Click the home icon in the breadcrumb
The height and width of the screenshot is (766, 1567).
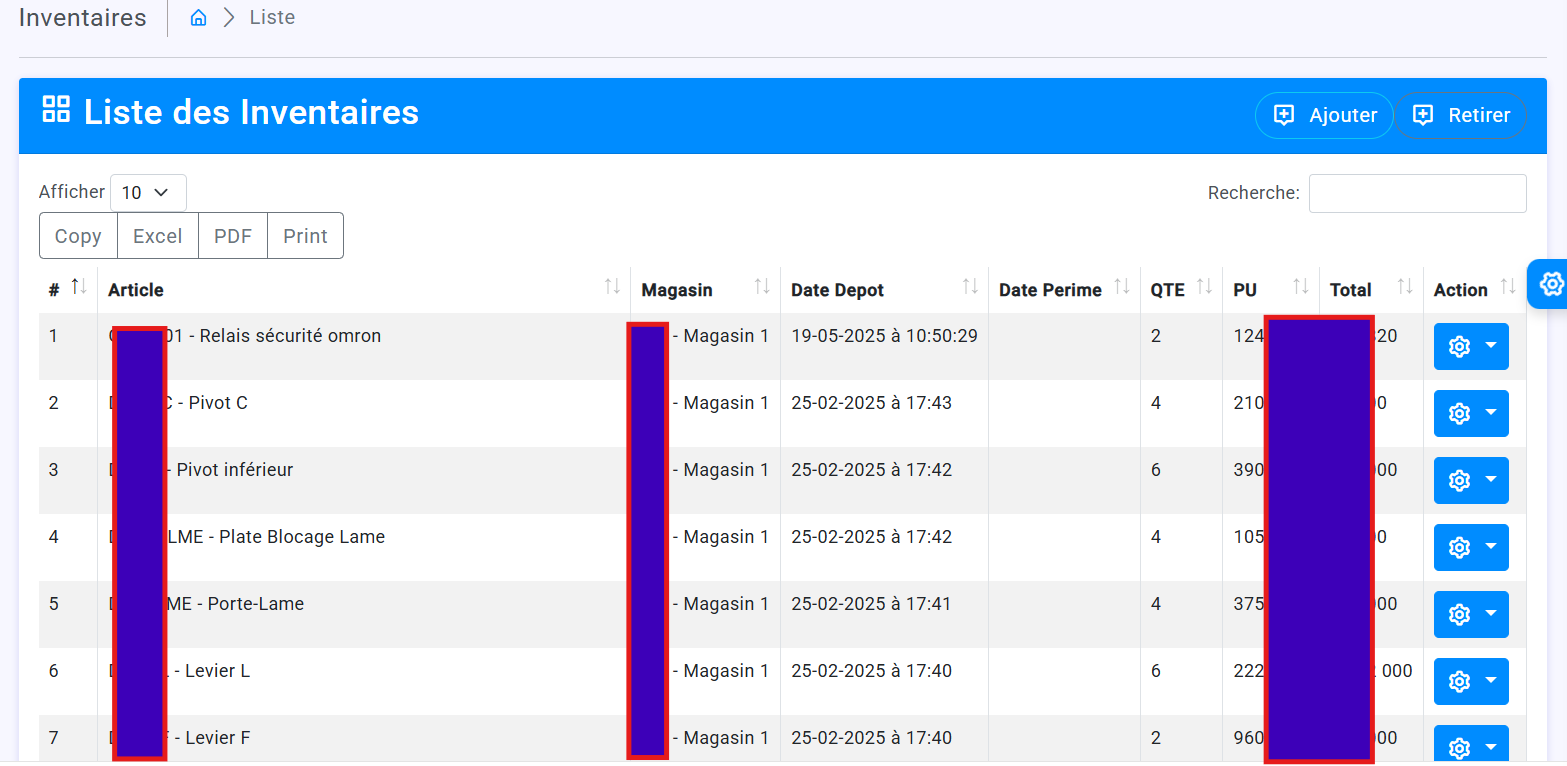197,16
